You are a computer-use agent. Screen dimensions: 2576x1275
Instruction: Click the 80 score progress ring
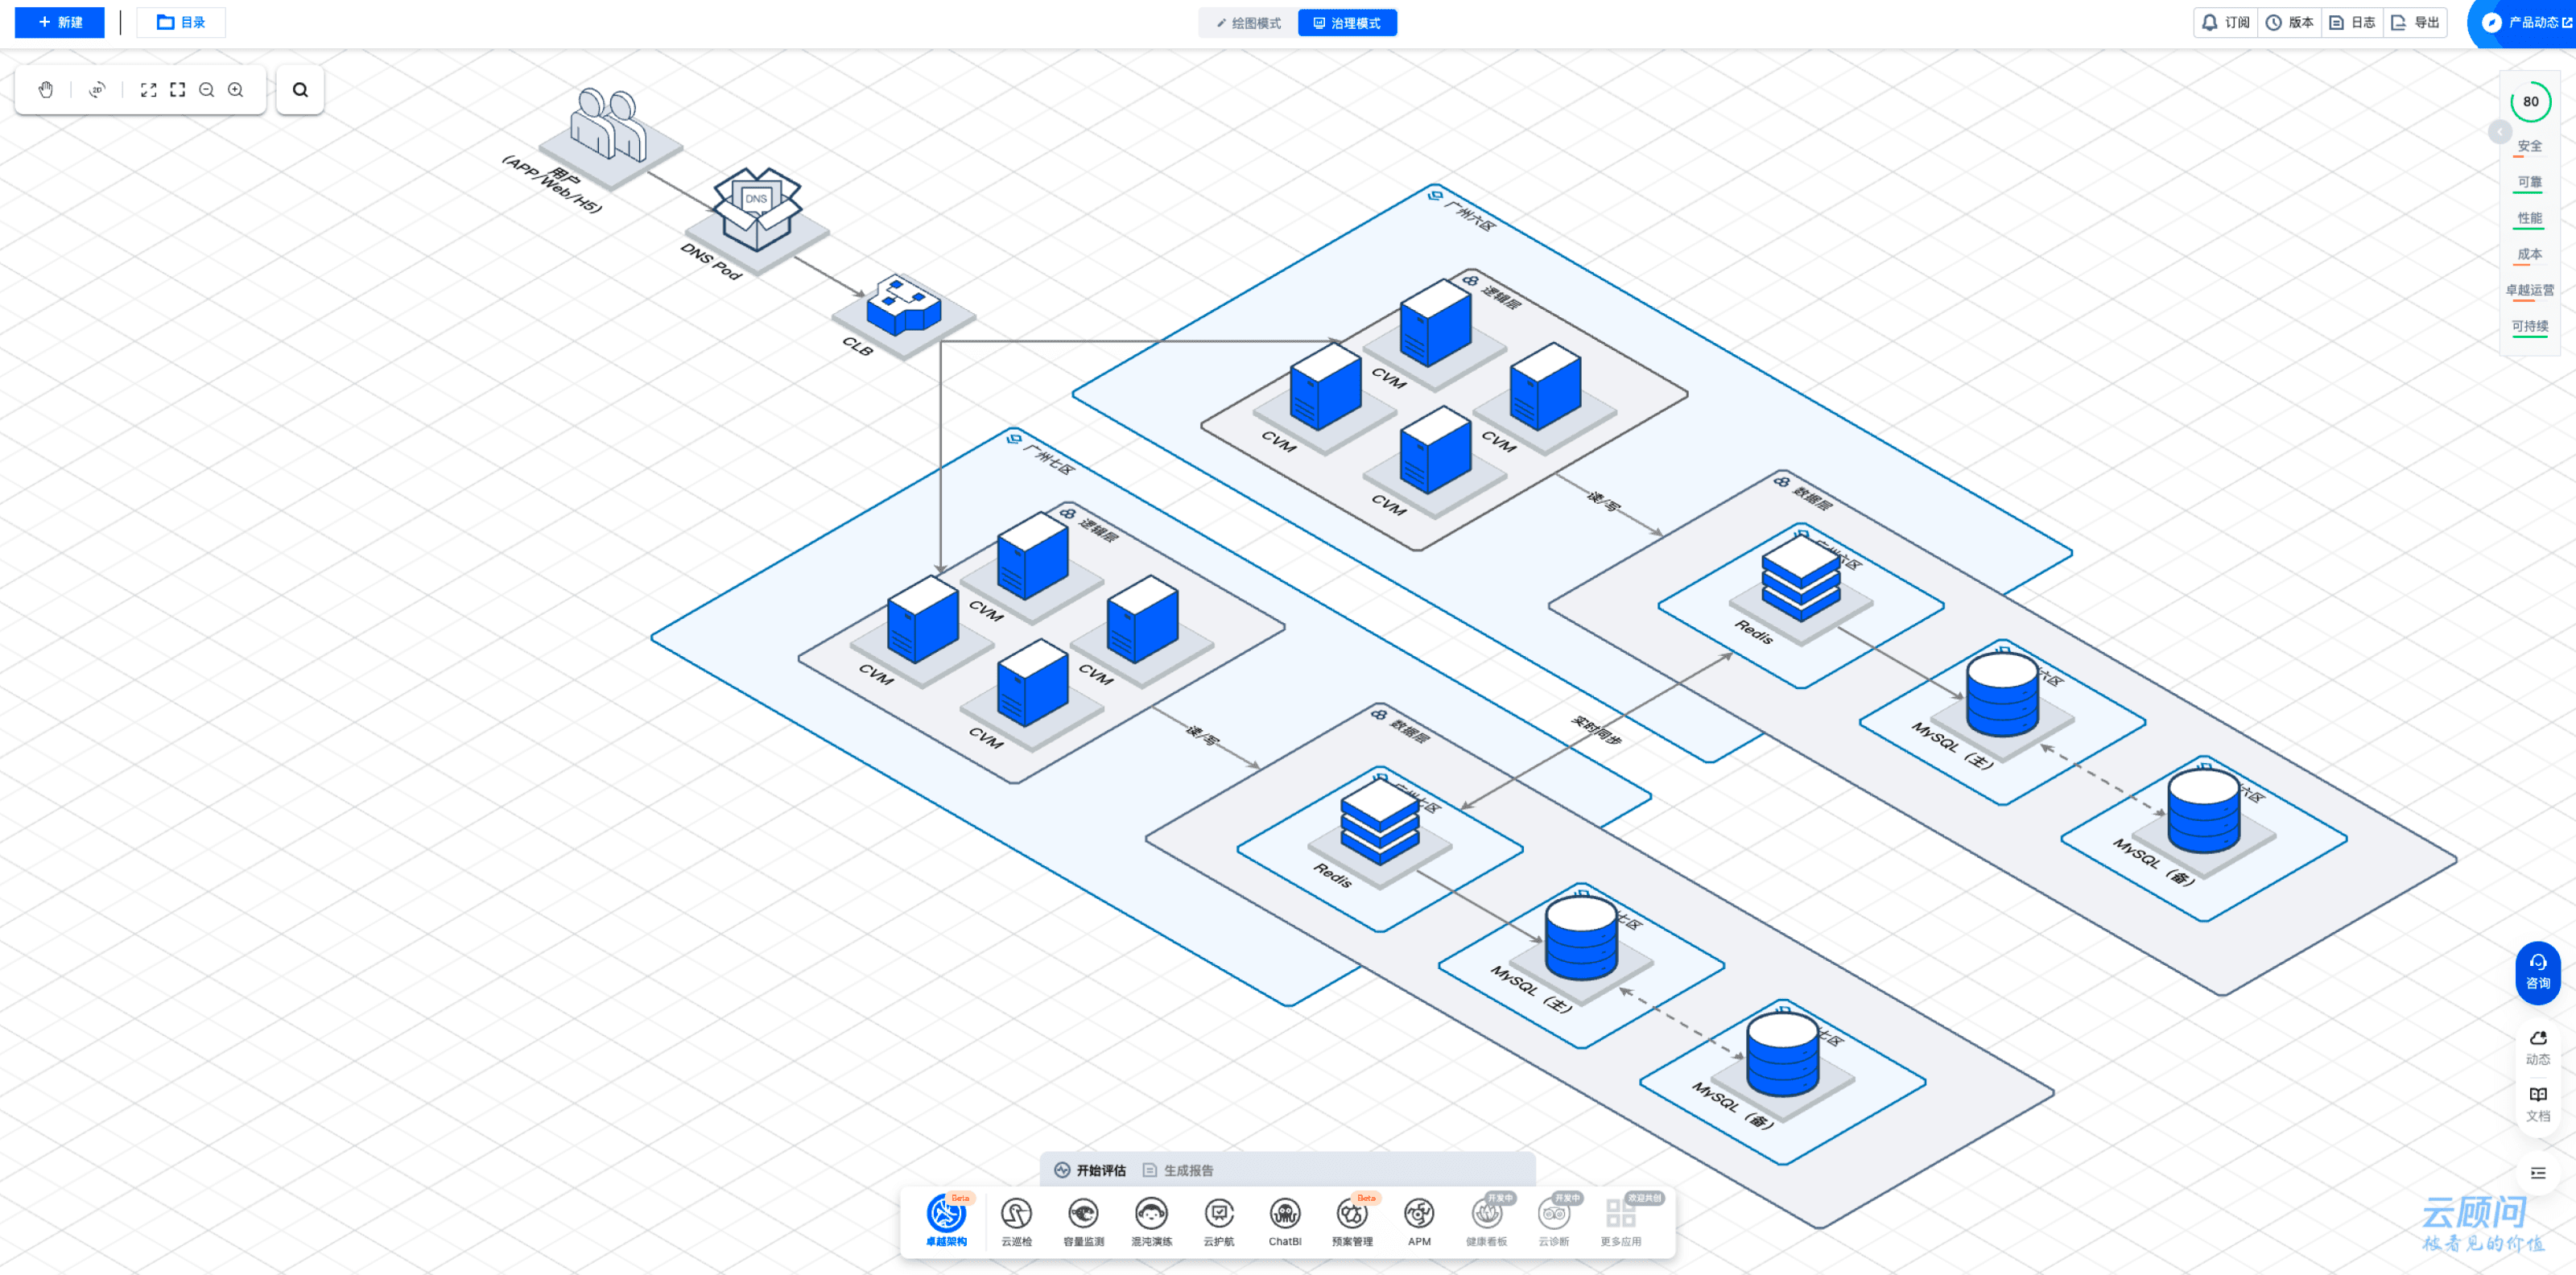[x=2530, y=101]
